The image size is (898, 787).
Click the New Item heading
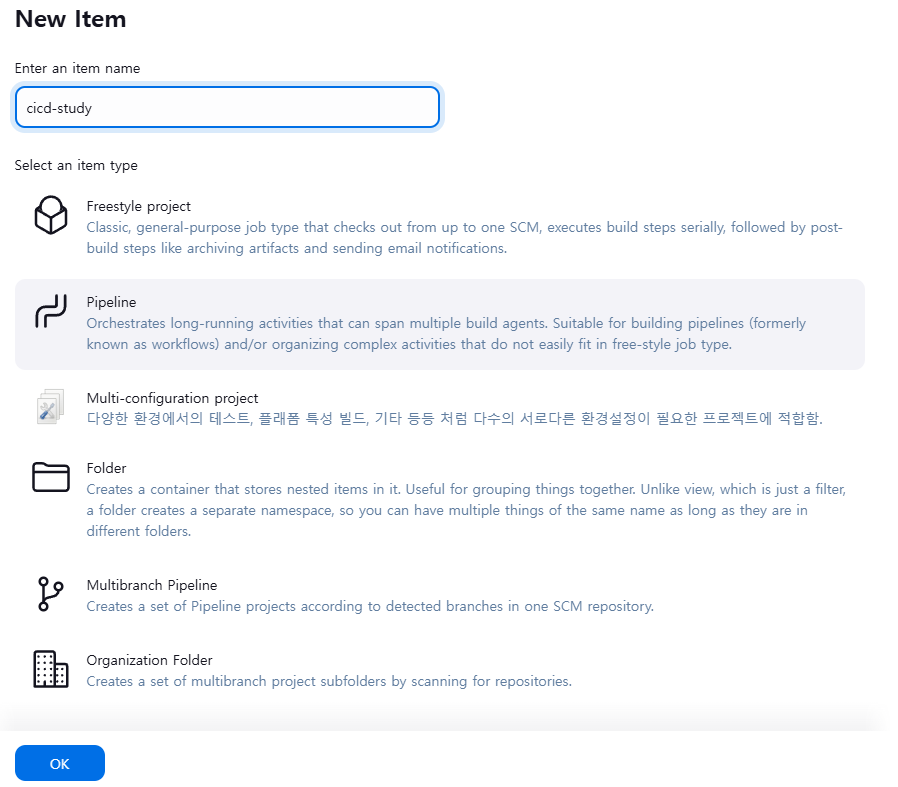(70, 19)
